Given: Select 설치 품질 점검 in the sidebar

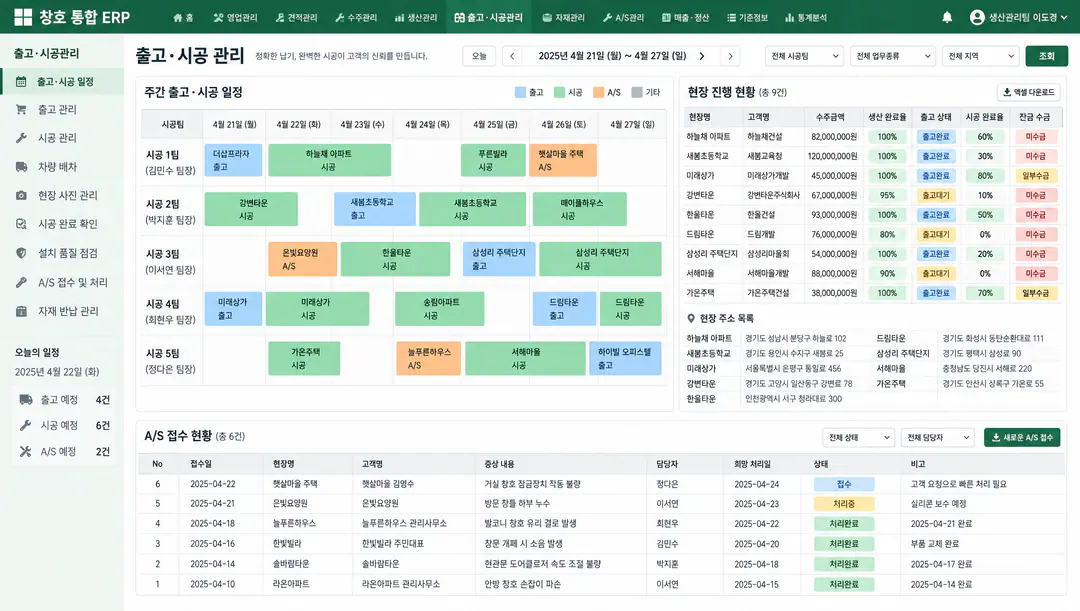Looking at the screenshot, I should [x=62, y=253].
